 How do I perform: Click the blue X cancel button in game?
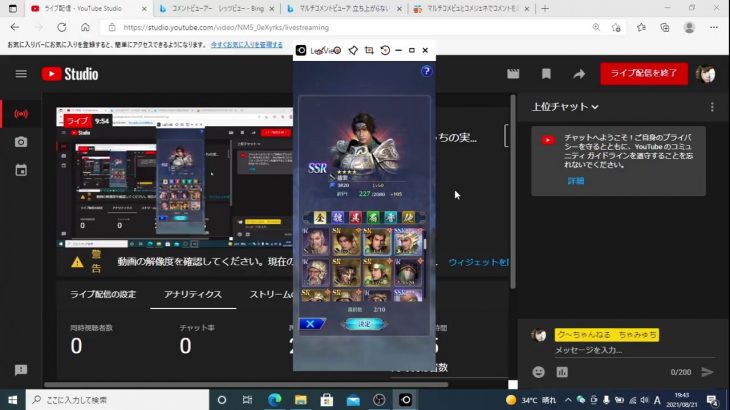[311, 324]
